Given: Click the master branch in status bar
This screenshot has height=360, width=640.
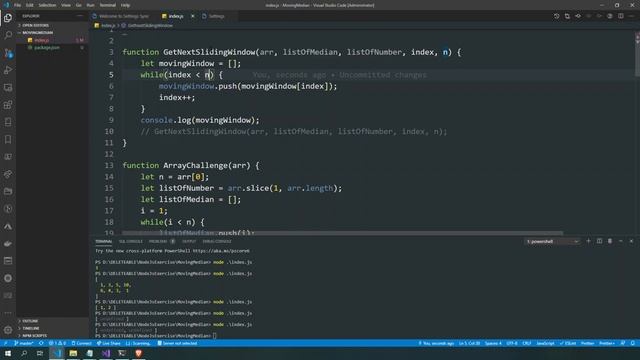Looking at the screenshot, I should coord(24,343).
